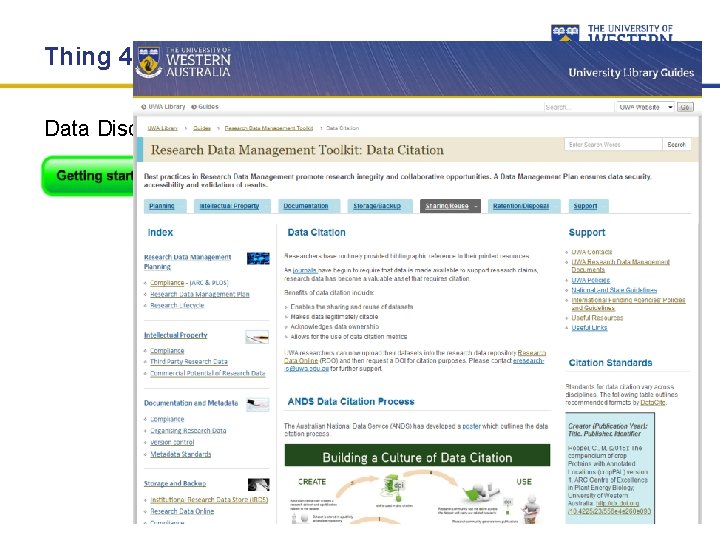This screenshot has height=540, width=720.
Task: Click Guides breadcrumb link
Action: pyautogui.click(x=202, y=128)
